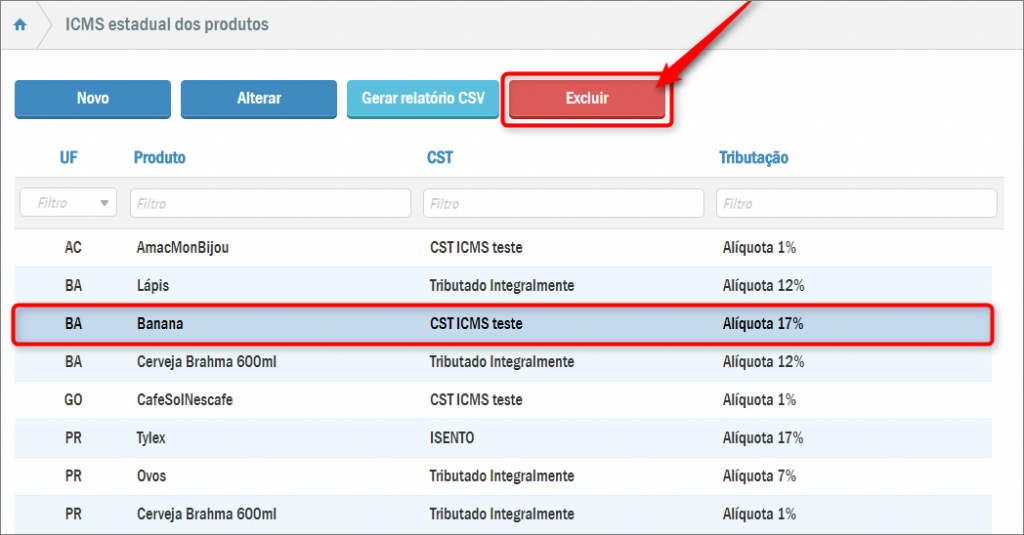The width and height of the screenshot is (1024, 535).
Task: Select the AmacMonBijou row
Action: coord(182,248)
